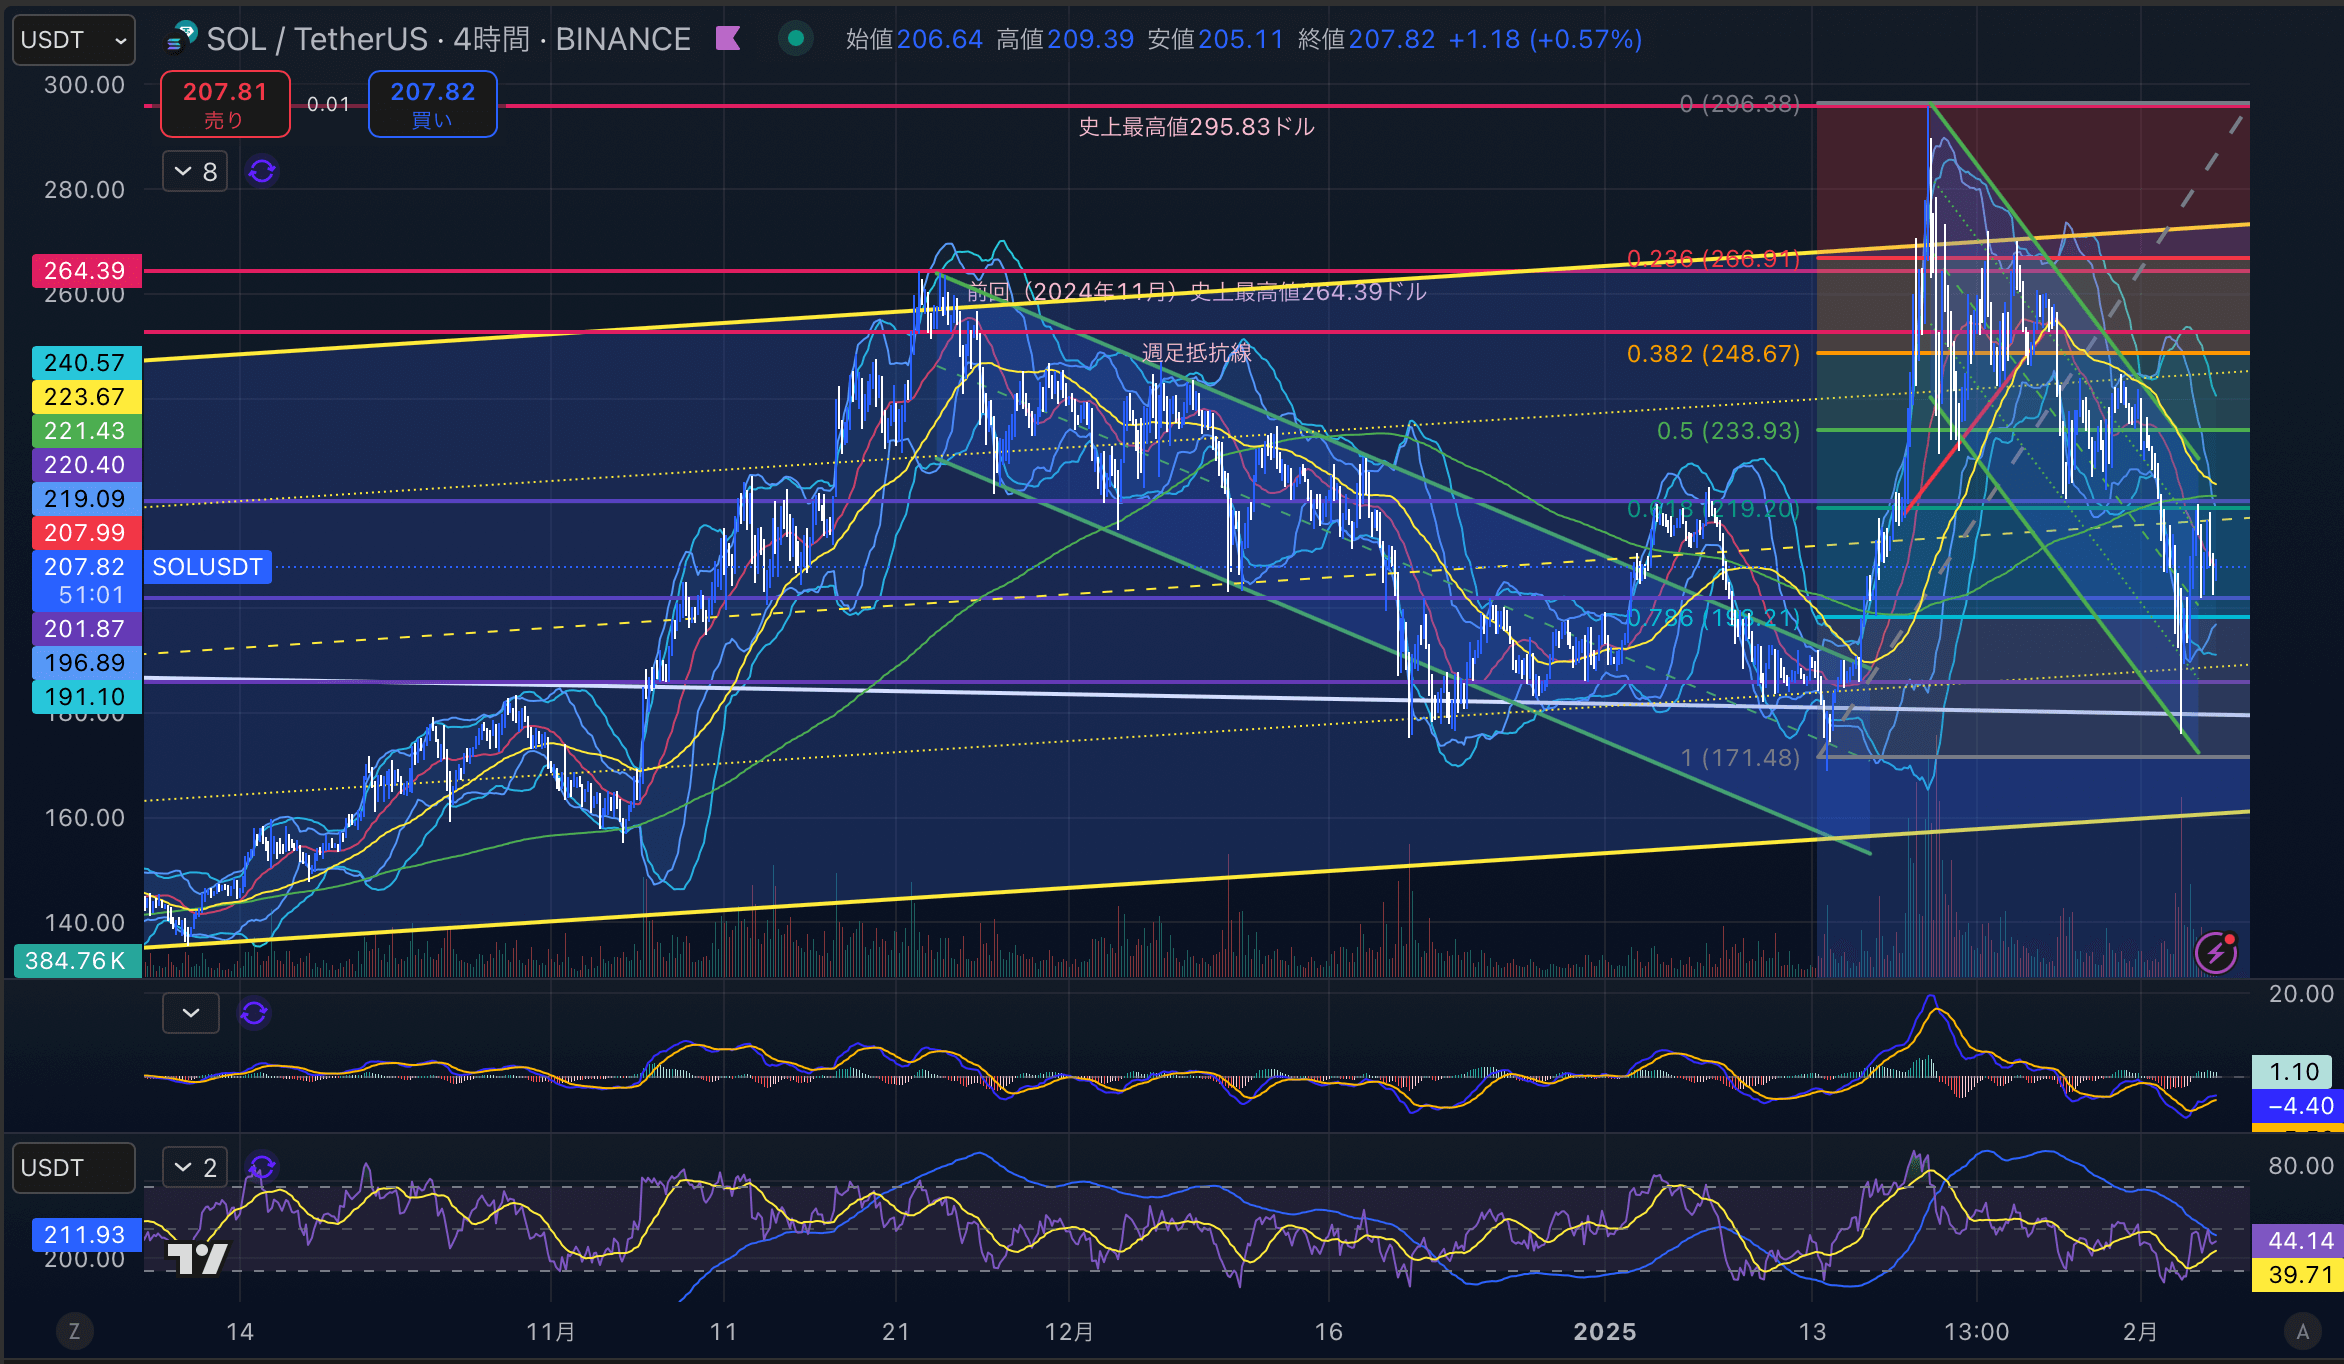
Task: Click the purple flag icon beside BINANCE
Action: 728,39
